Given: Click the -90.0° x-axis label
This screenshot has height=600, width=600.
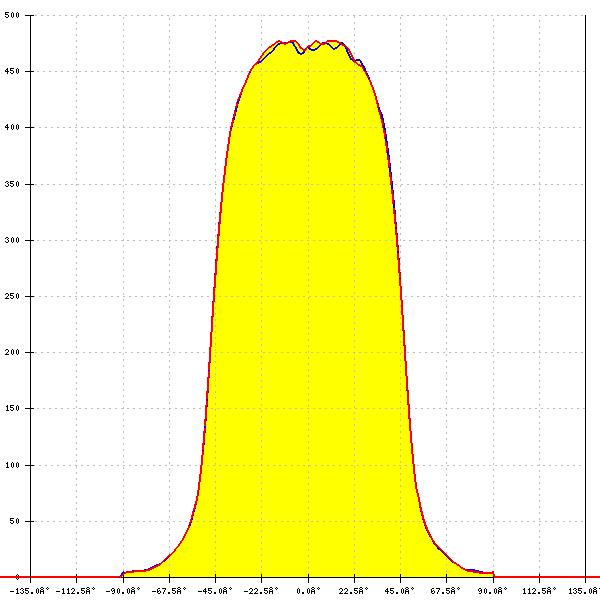Looking at the screenshot, I should click(x=124, y=591).
